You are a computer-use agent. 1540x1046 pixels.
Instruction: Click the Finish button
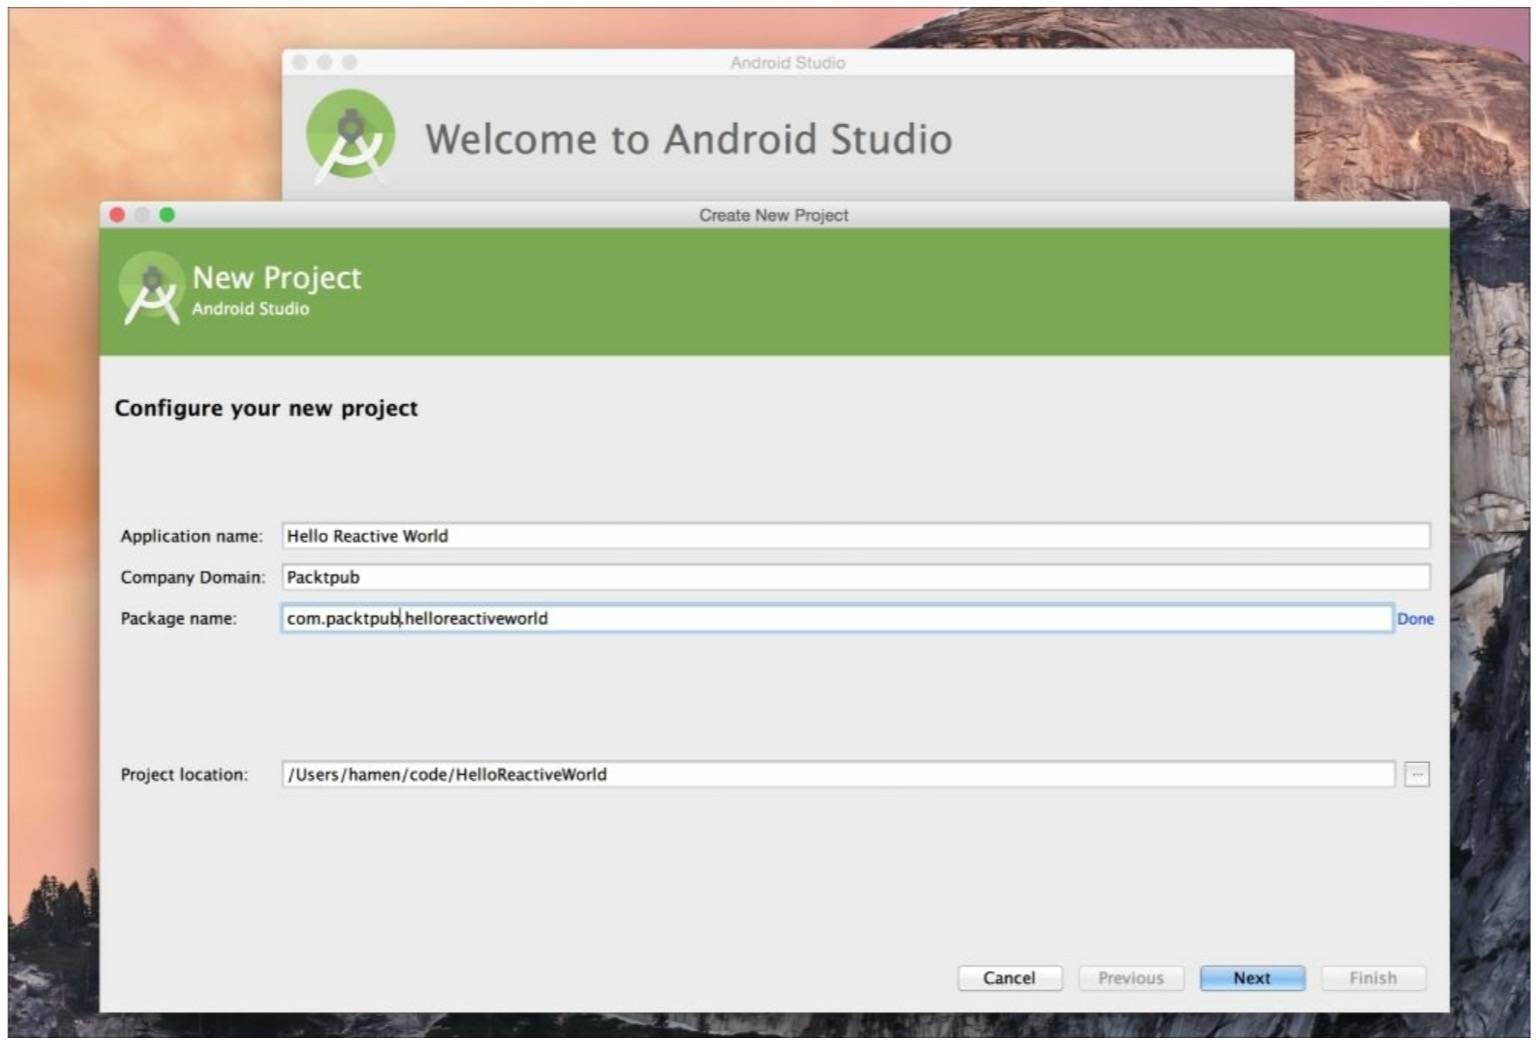[x=1372, y=978]
